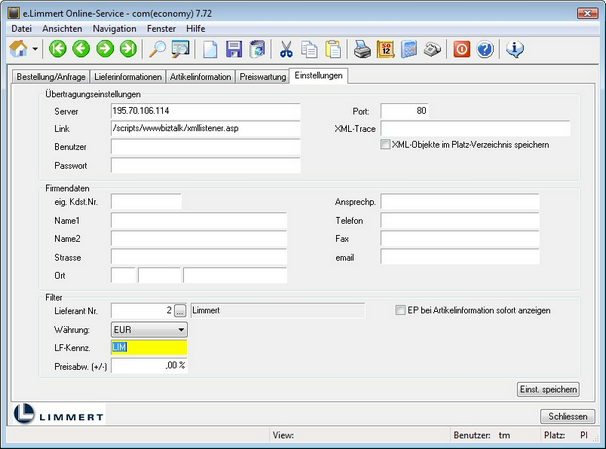Go to first record with green arrow
This screenshot has width=606, height=449.
(x=58, y=49)
